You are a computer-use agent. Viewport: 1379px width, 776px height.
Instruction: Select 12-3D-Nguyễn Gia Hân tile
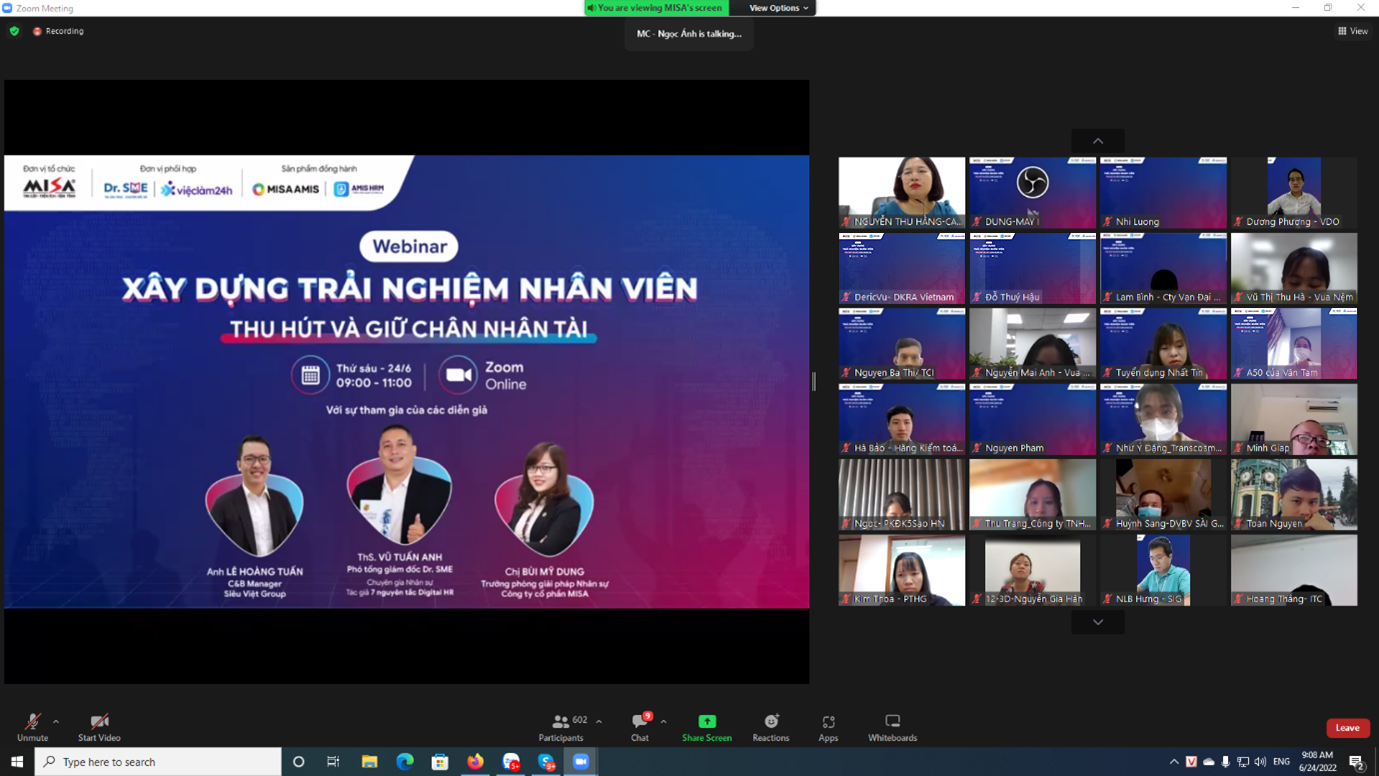1033,570
